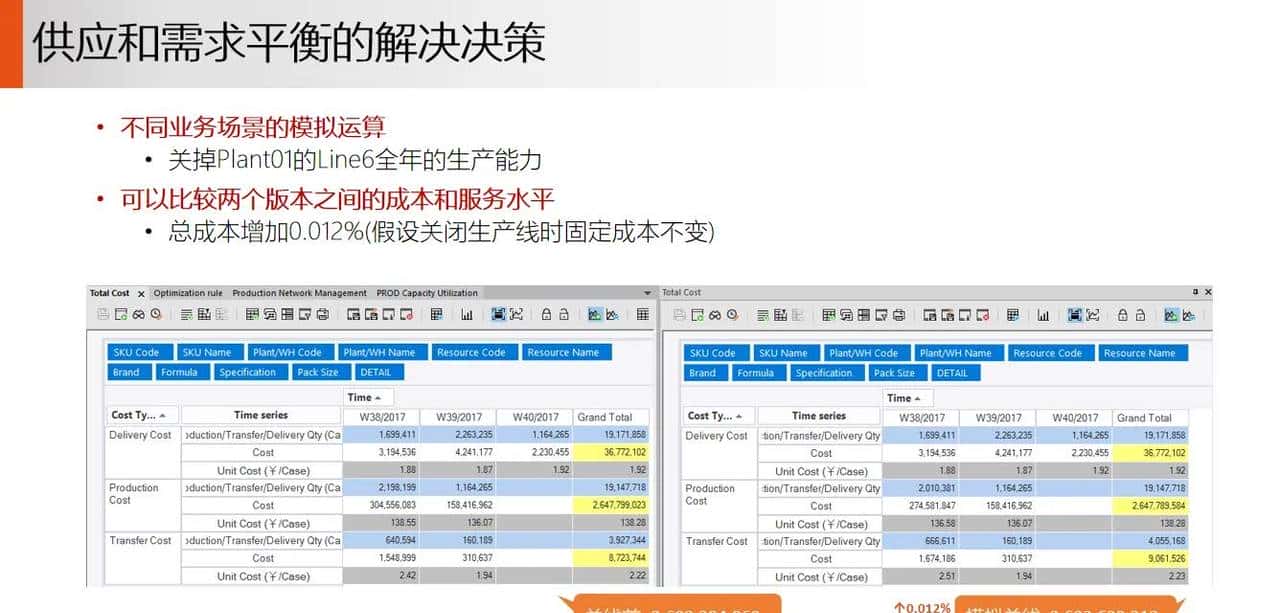Open the binoculars search icon on the toolbar

point(137,314)
